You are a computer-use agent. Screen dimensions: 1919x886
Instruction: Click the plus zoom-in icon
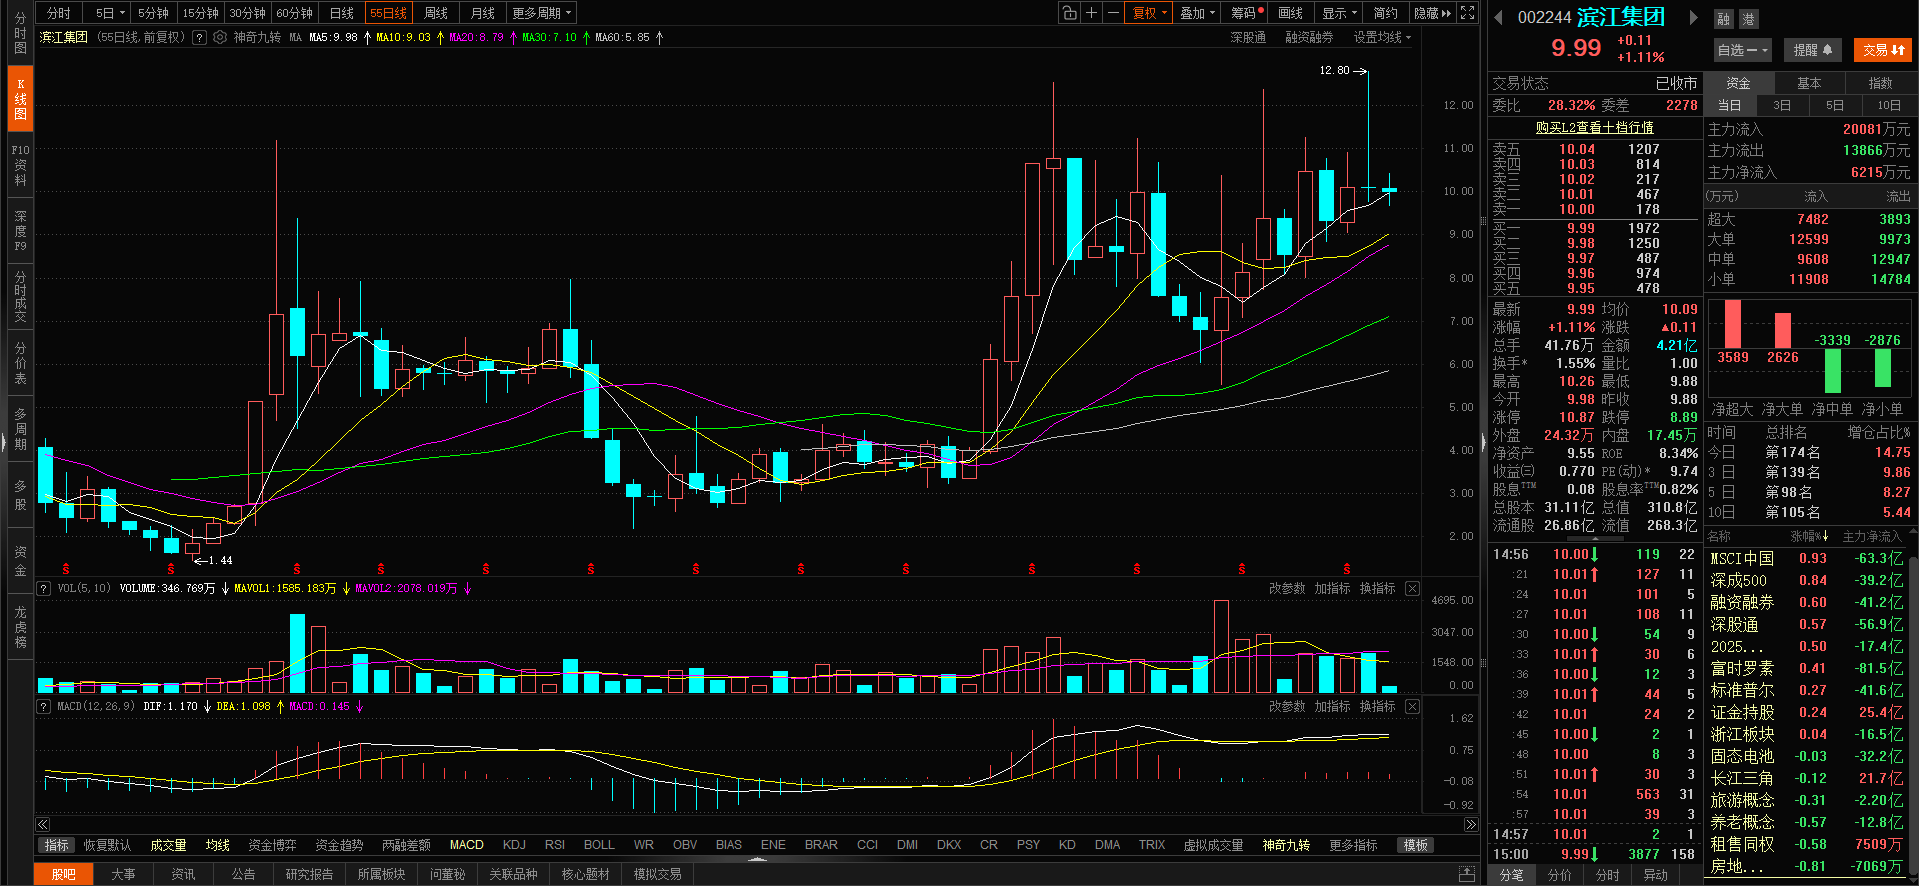point(1092,13)
